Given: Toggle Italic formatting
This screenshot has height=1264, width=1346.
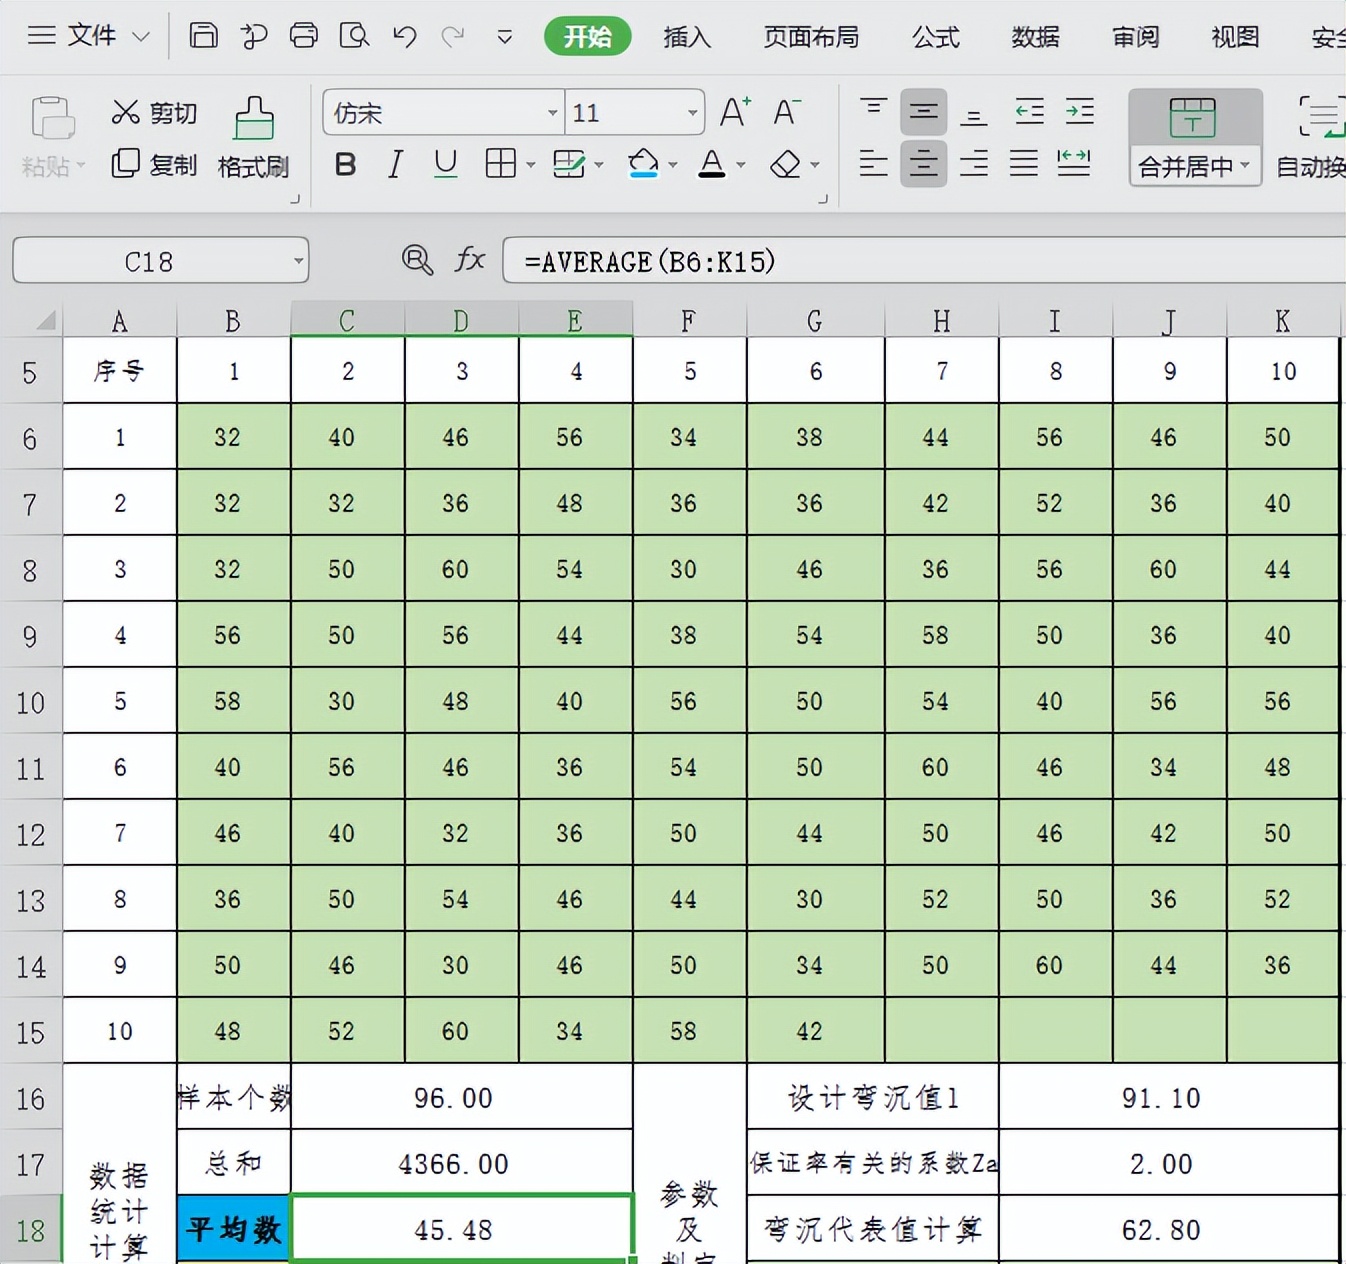Looking at the screenshot, I should coord(396,164).
